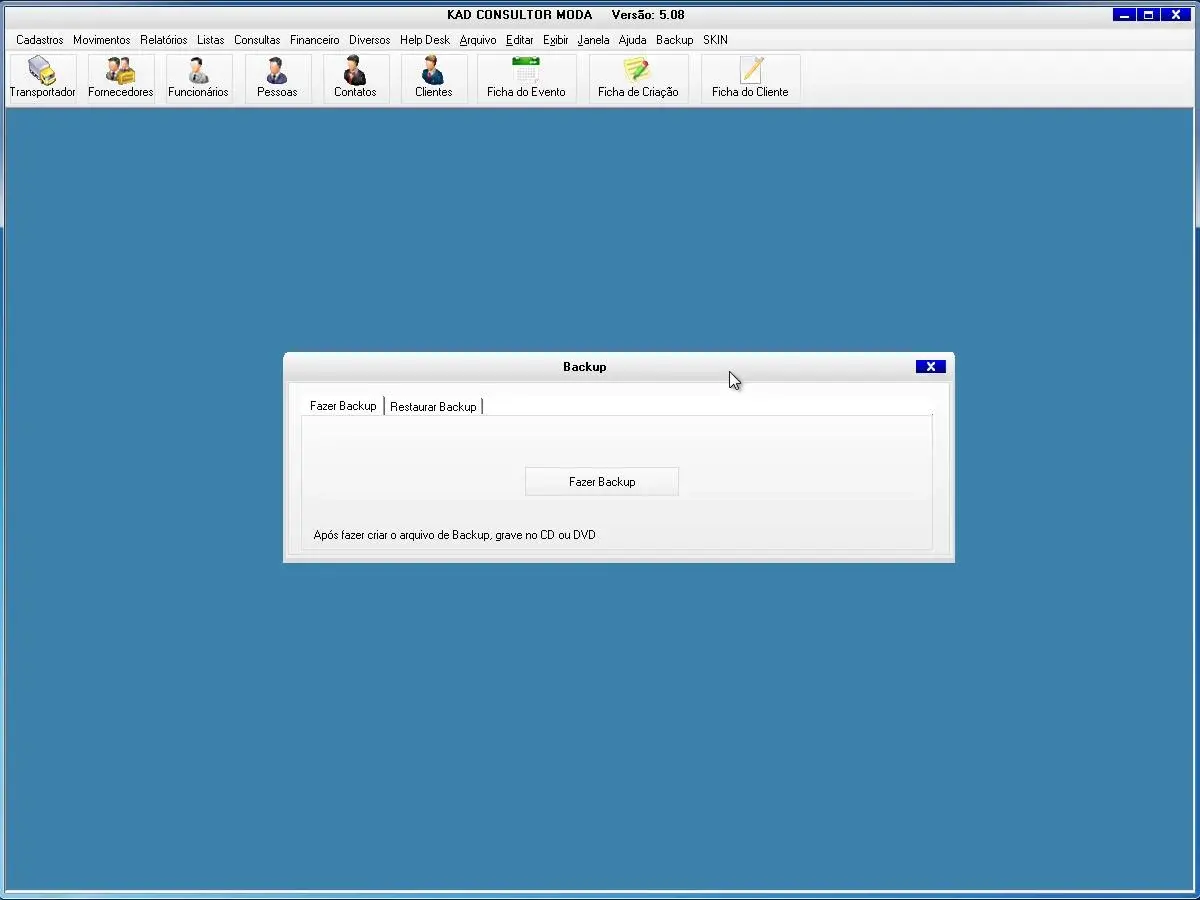Open the Relatórios menu
Image resolution: width=1200 pixels, height=900 pixels.
point(163,40)
